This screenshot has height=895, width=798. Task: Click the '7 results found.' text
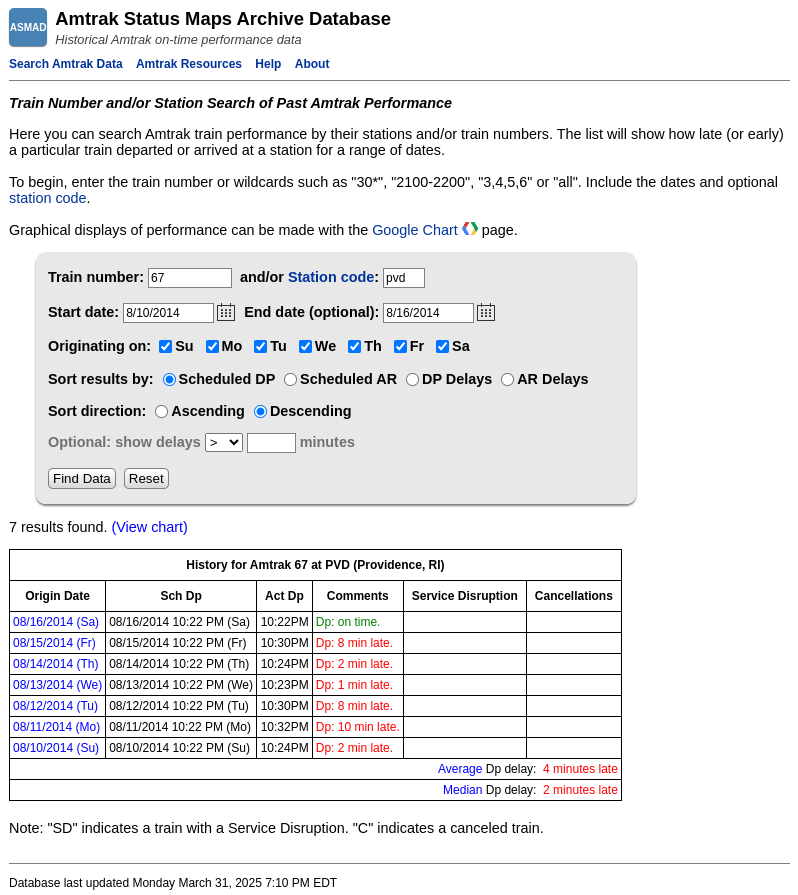[x=58, y=527]
